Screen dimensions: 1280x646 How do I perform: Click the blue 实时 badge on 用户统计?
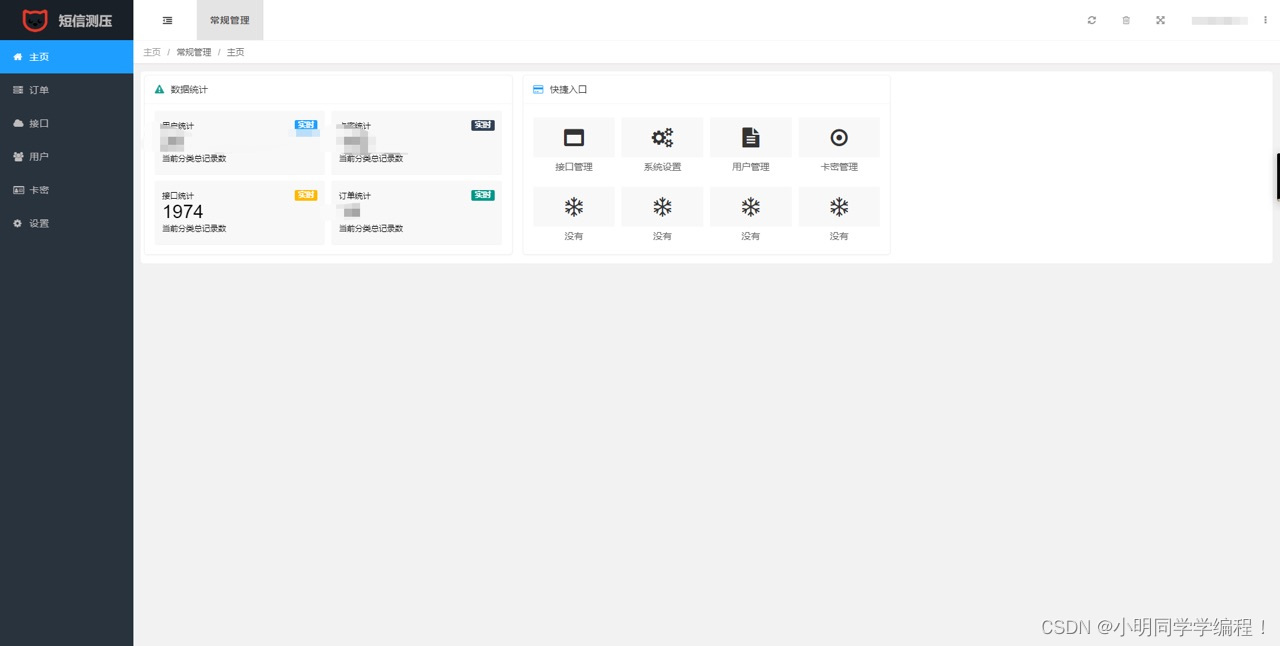tap(306, 125)
